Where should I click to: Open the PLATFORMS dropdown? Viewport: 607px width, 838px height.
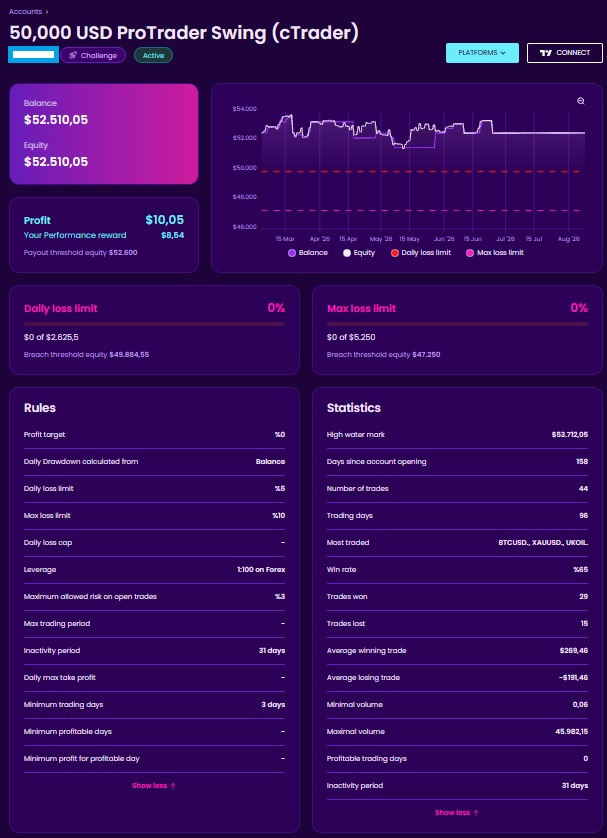point(482,53)
